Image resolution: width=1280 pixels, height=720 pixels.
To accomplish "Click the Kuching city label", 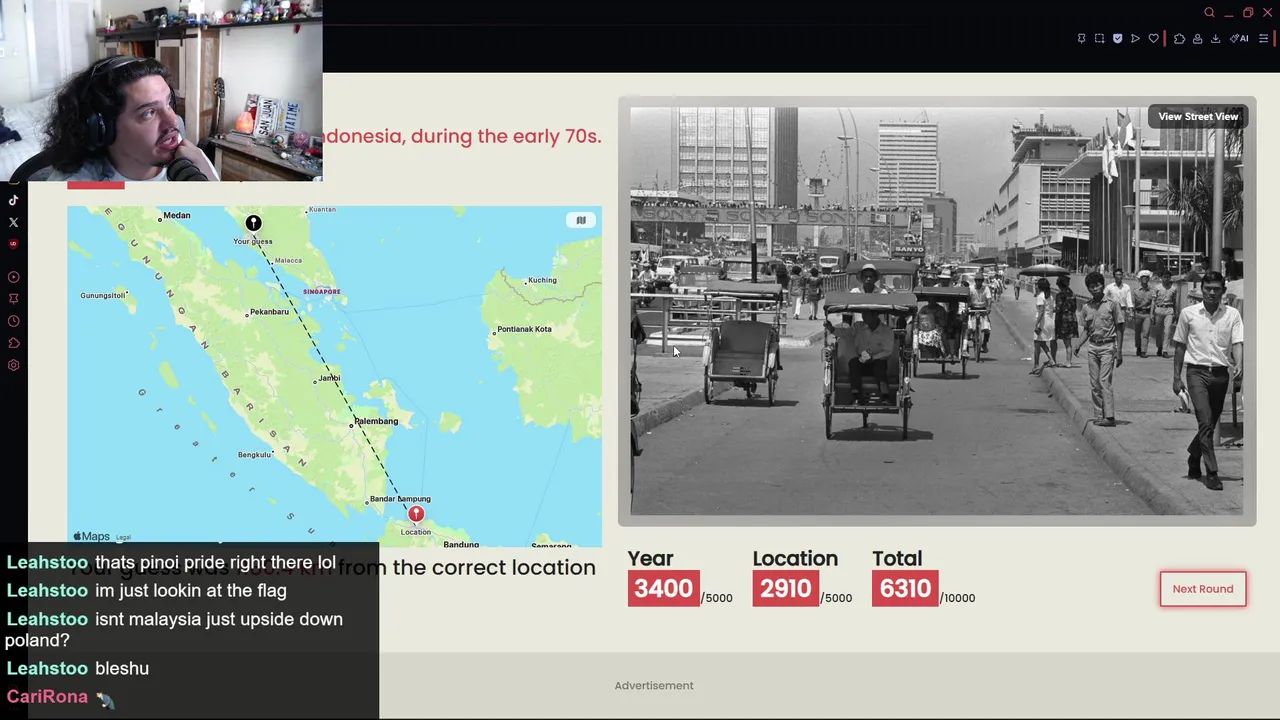I will click(542, 280).
